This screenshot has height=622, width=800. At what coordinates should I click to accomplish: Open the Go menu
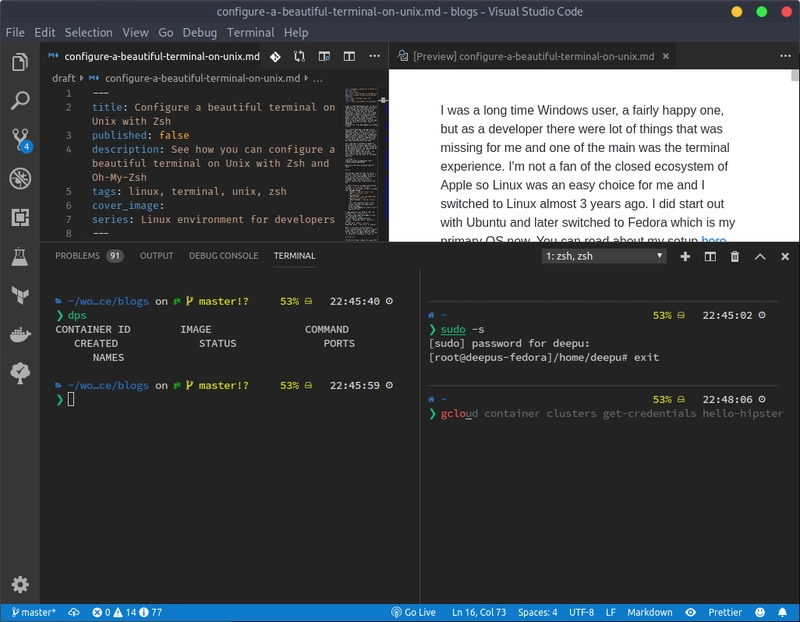pyautogui.click(x=165, y=33)
